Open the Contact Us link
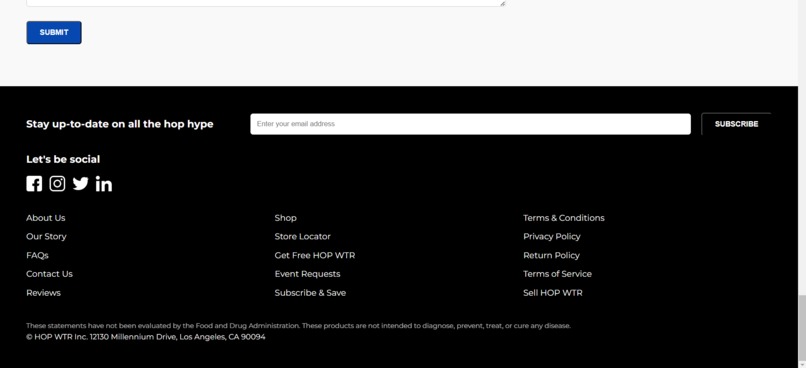The width and height of the screenshot is (806, 368). 49,274
